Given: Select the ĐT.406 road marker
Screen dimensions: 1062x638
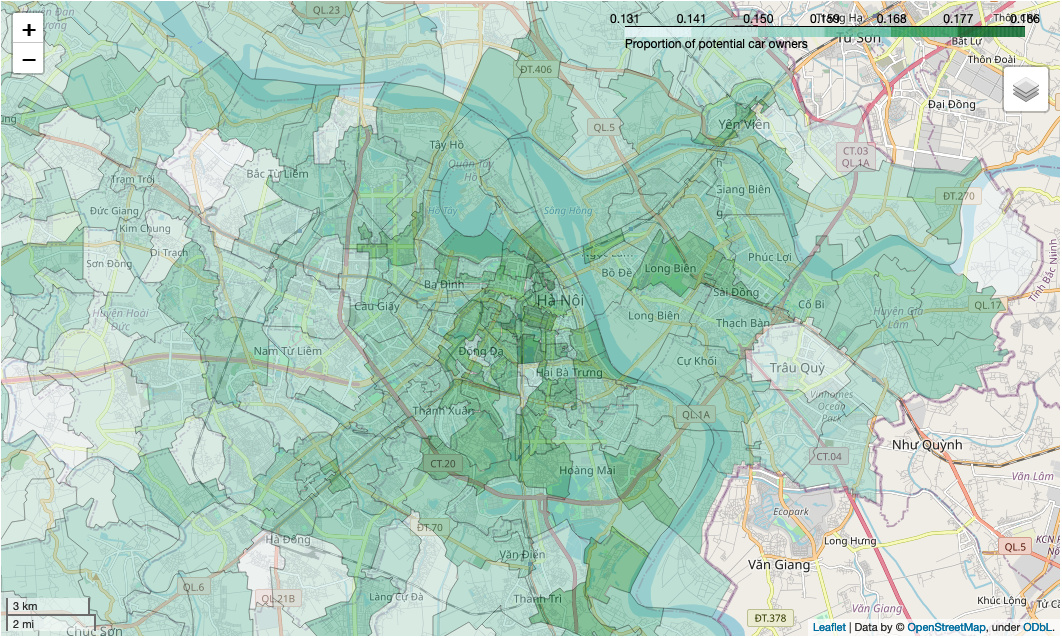Looking at the screenshot, I should coord(536,69).
